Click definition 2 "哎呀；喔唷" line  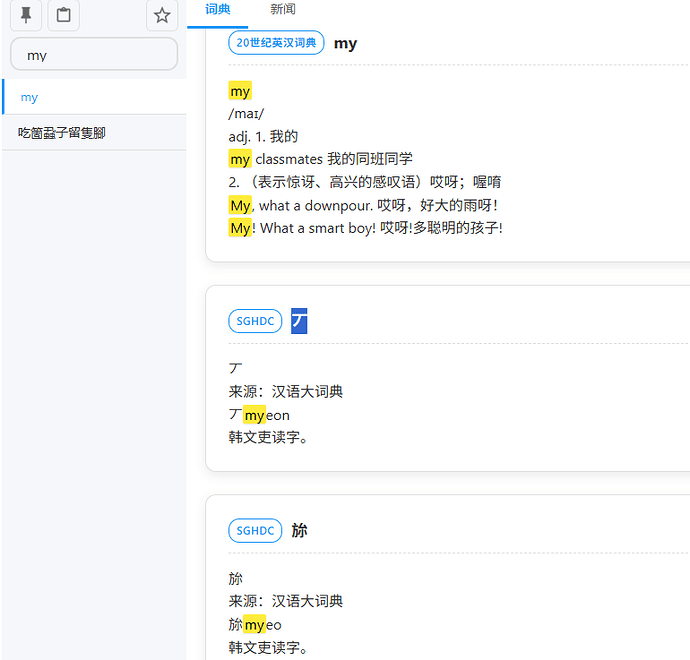[x=365, y=182]
